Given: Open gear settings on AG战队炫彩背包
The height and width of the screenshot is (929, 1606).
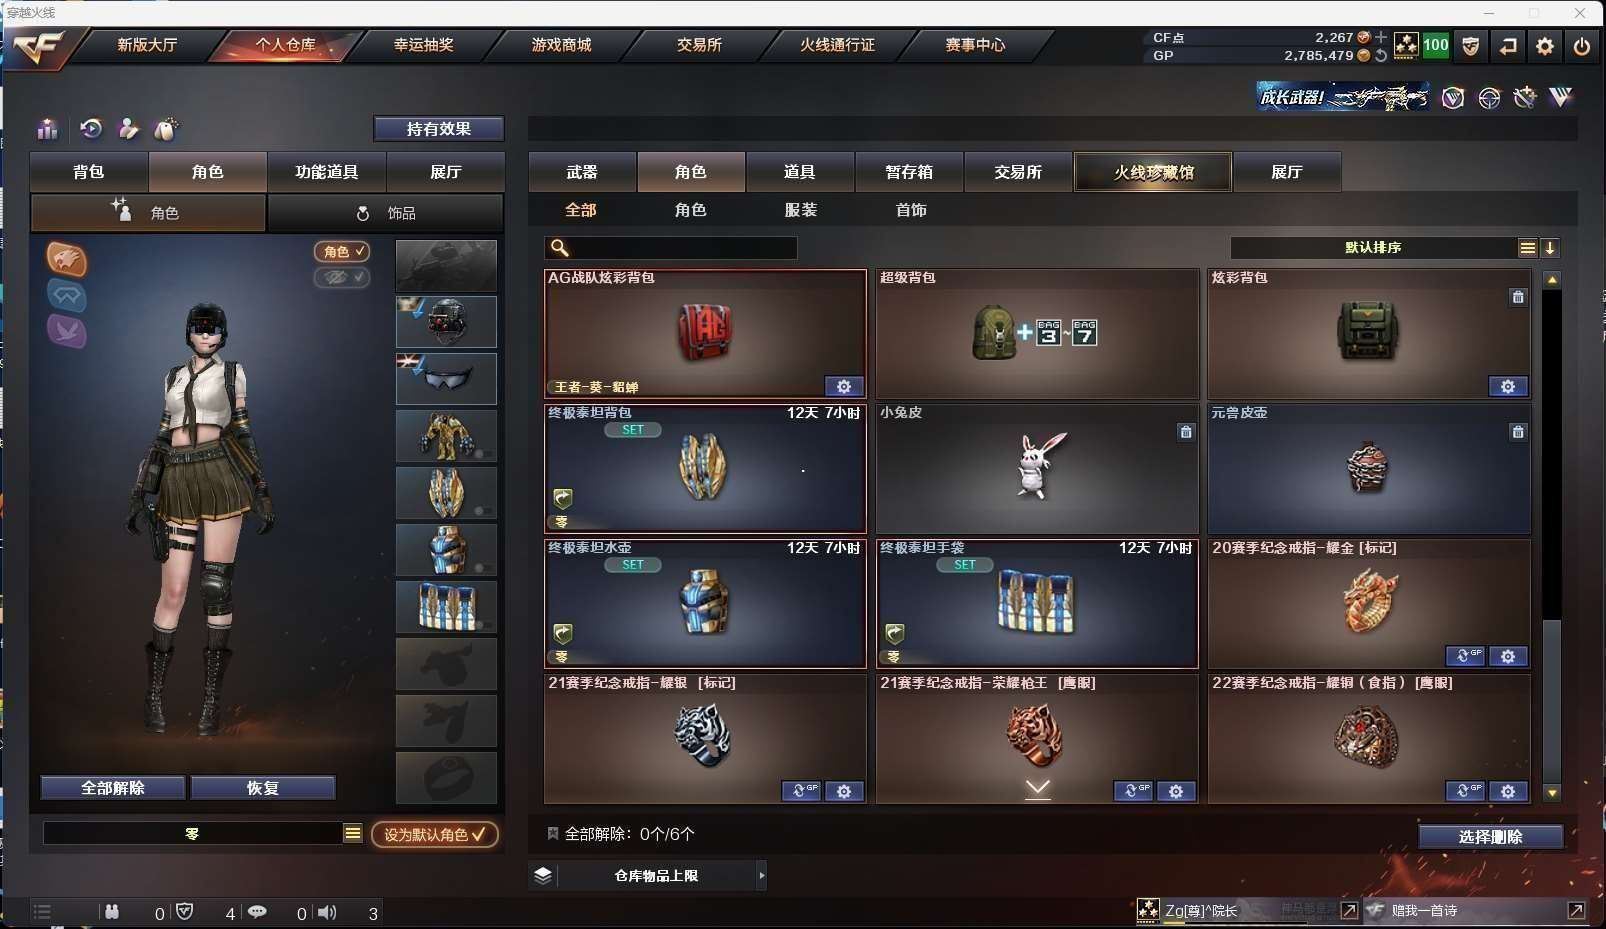Looking at the screenshot, I should [844, 387].
